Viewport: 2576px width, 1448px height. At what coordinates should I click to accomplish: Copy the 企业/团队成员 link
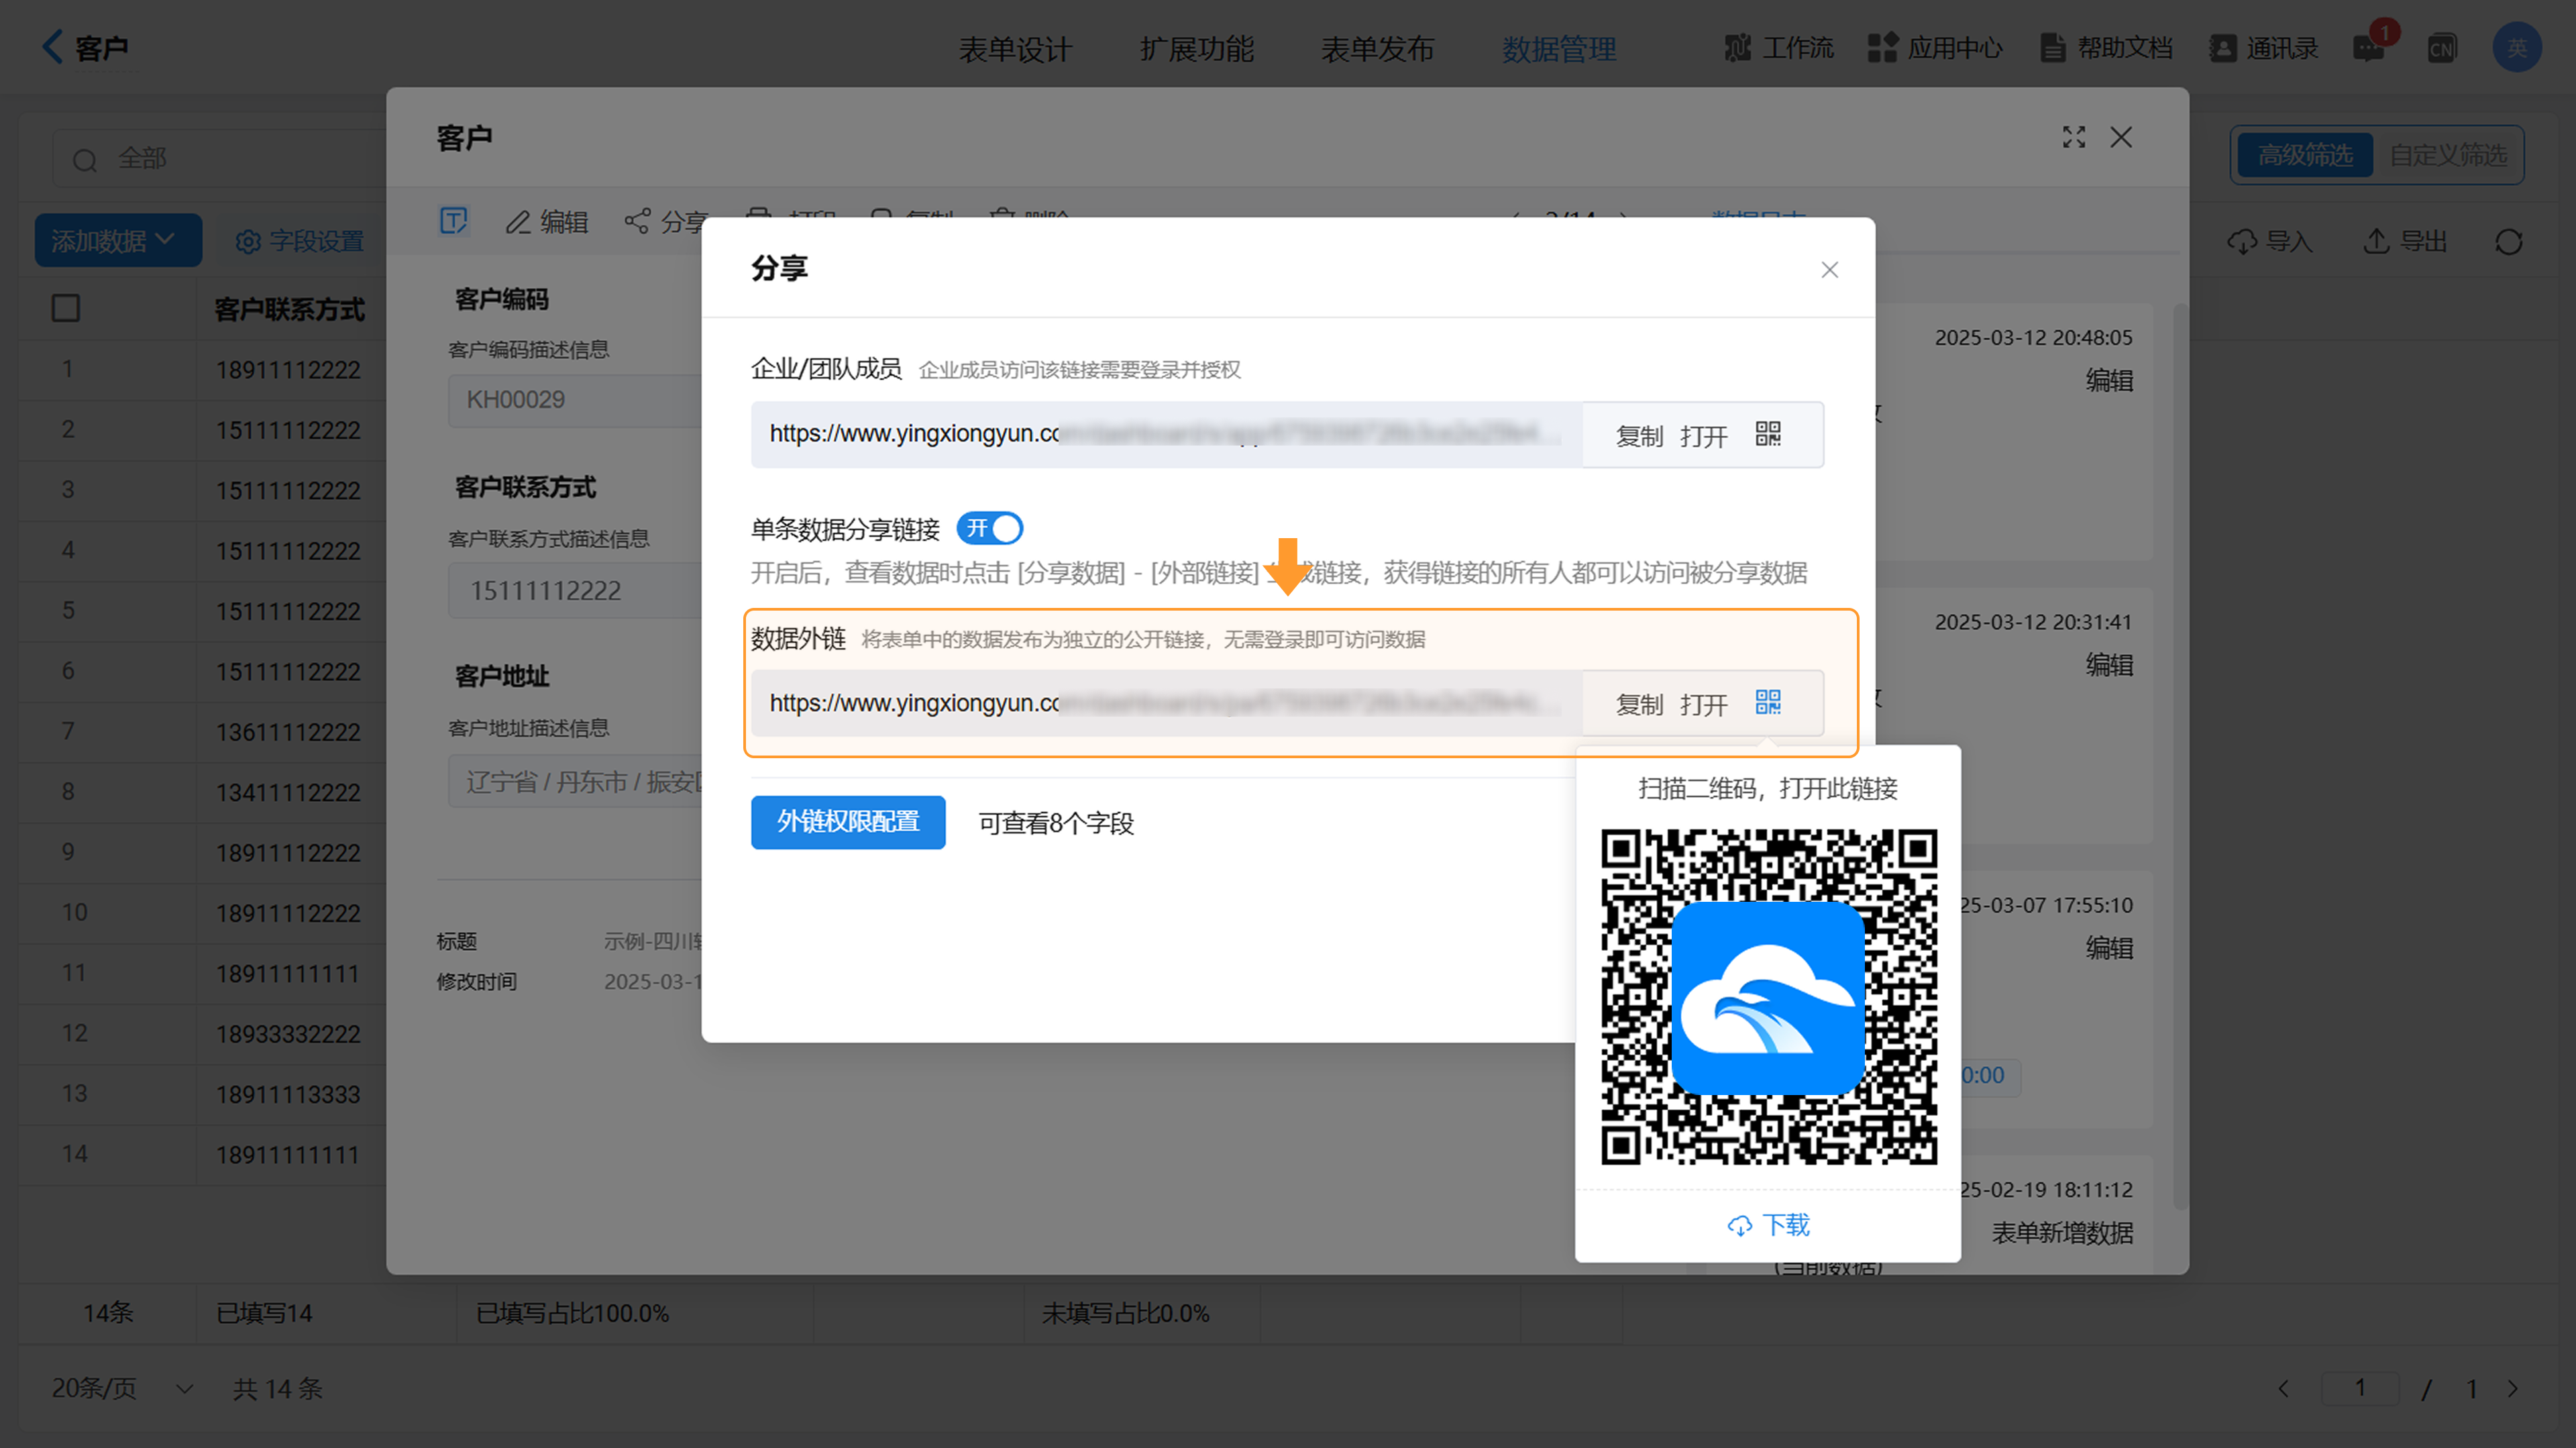coord(1639,436)
